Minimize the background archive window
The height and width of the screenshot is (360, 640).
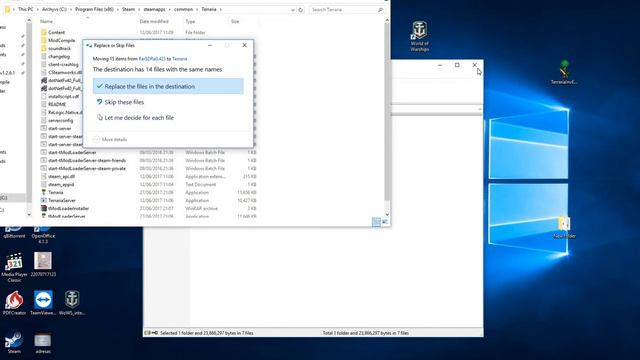click(440, 65)
